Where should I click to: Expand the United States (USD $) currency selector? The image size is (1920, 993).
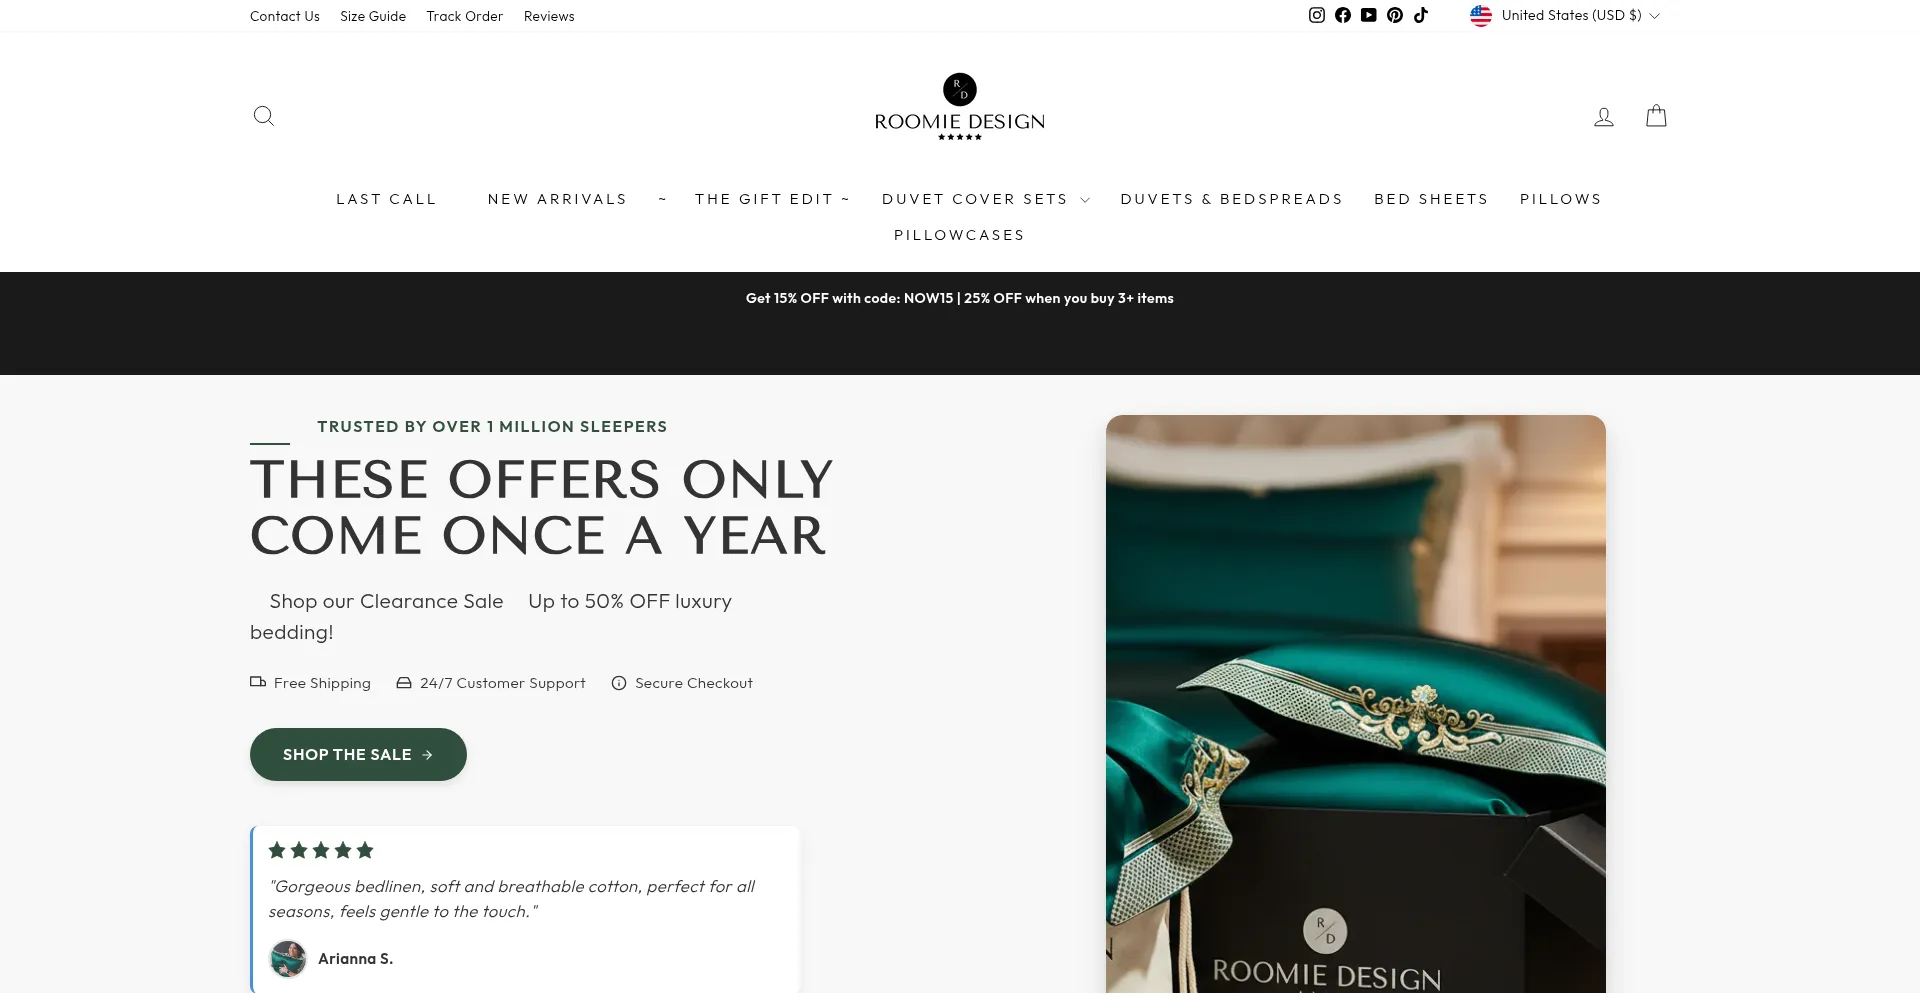coord(1565,15)
